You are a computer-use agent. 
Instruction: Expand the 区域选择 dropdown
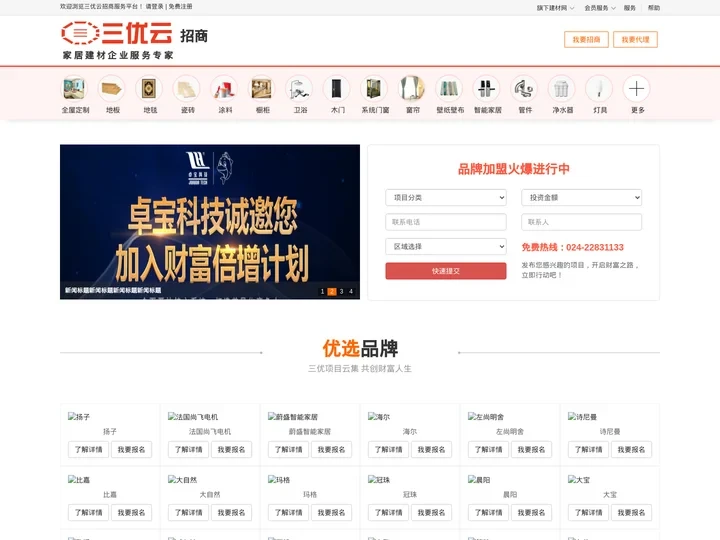[x=446, y=247]
